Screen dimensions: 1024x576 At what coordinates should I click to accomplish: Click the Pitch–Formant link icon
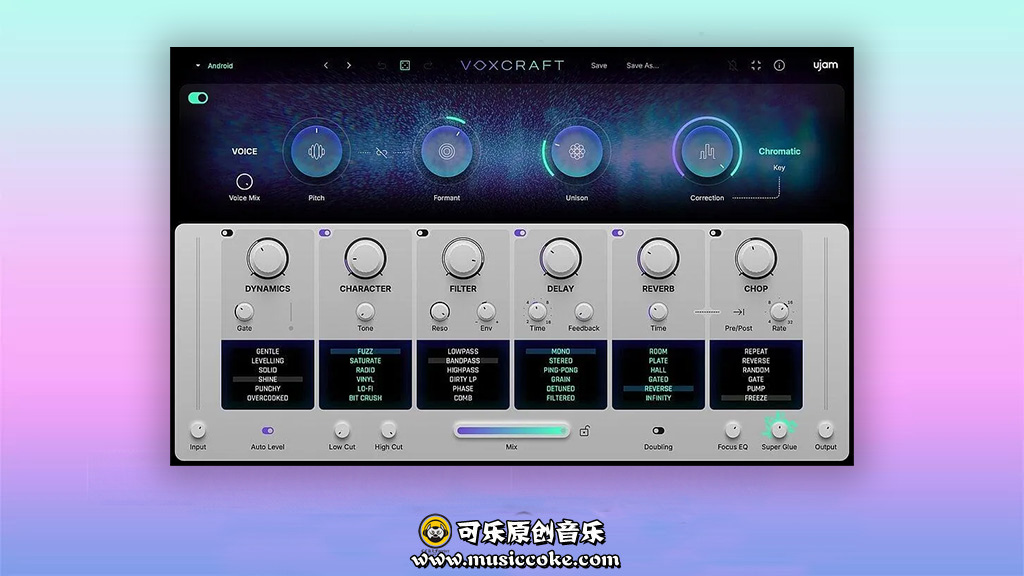tap(381, 152)
